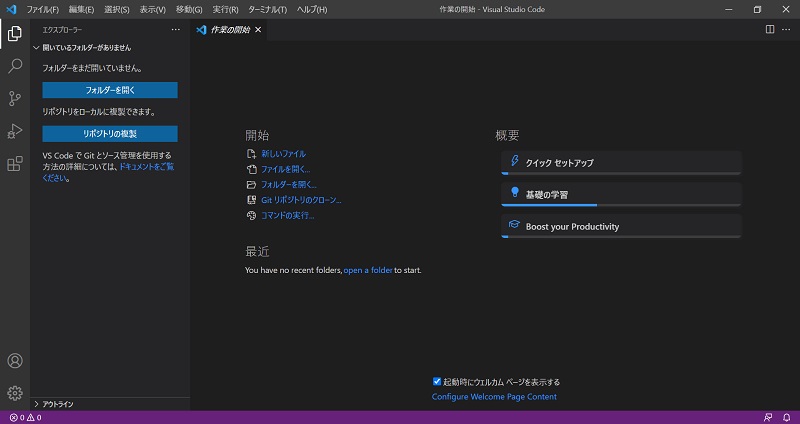Open the クイック セットアップ walkthrough card
The width and height of the screenshot is (800, 424).
[x=621, y=163]
